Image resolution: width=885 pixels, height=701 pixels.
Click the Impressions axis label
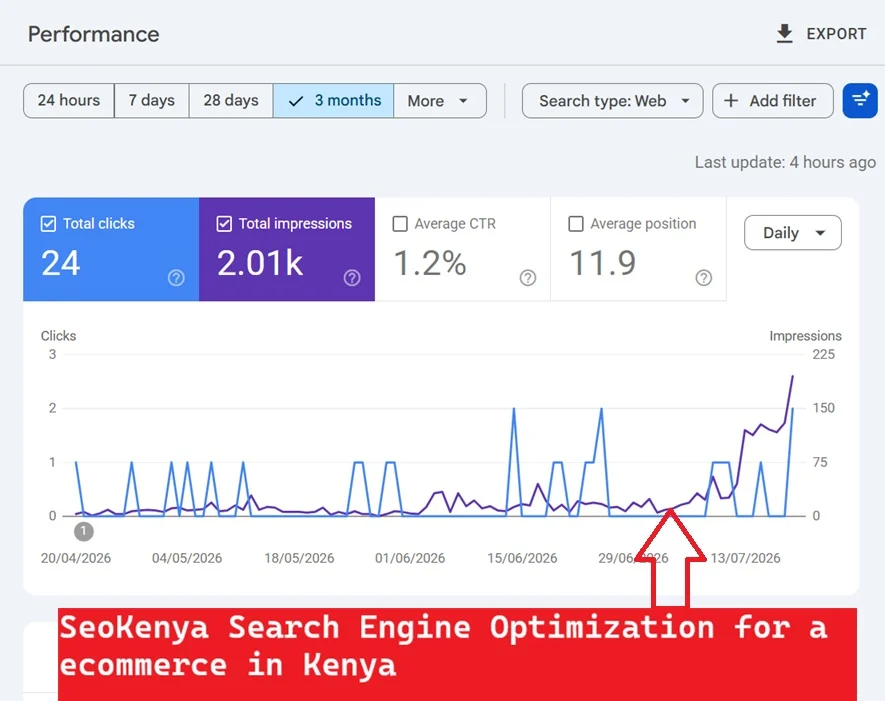point(805,336)
